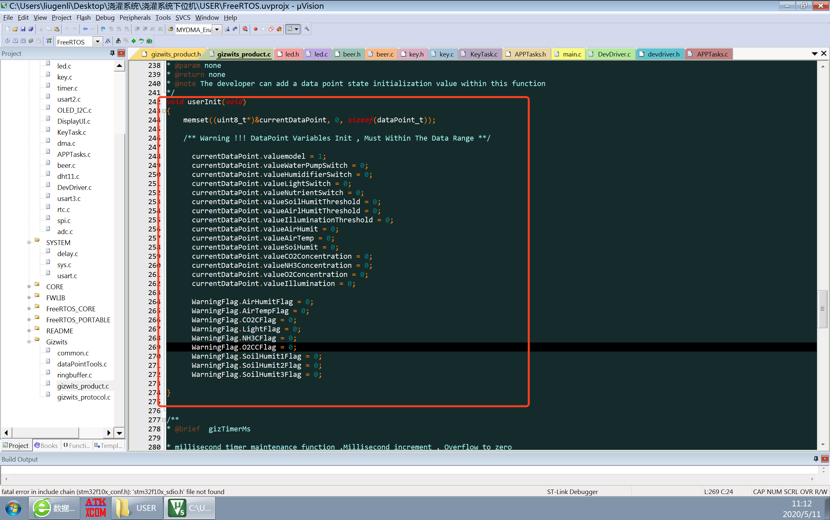The width and height of the screenshot is (830, 520).
Task: Open the SVCS menu
Action: [183, 17]
